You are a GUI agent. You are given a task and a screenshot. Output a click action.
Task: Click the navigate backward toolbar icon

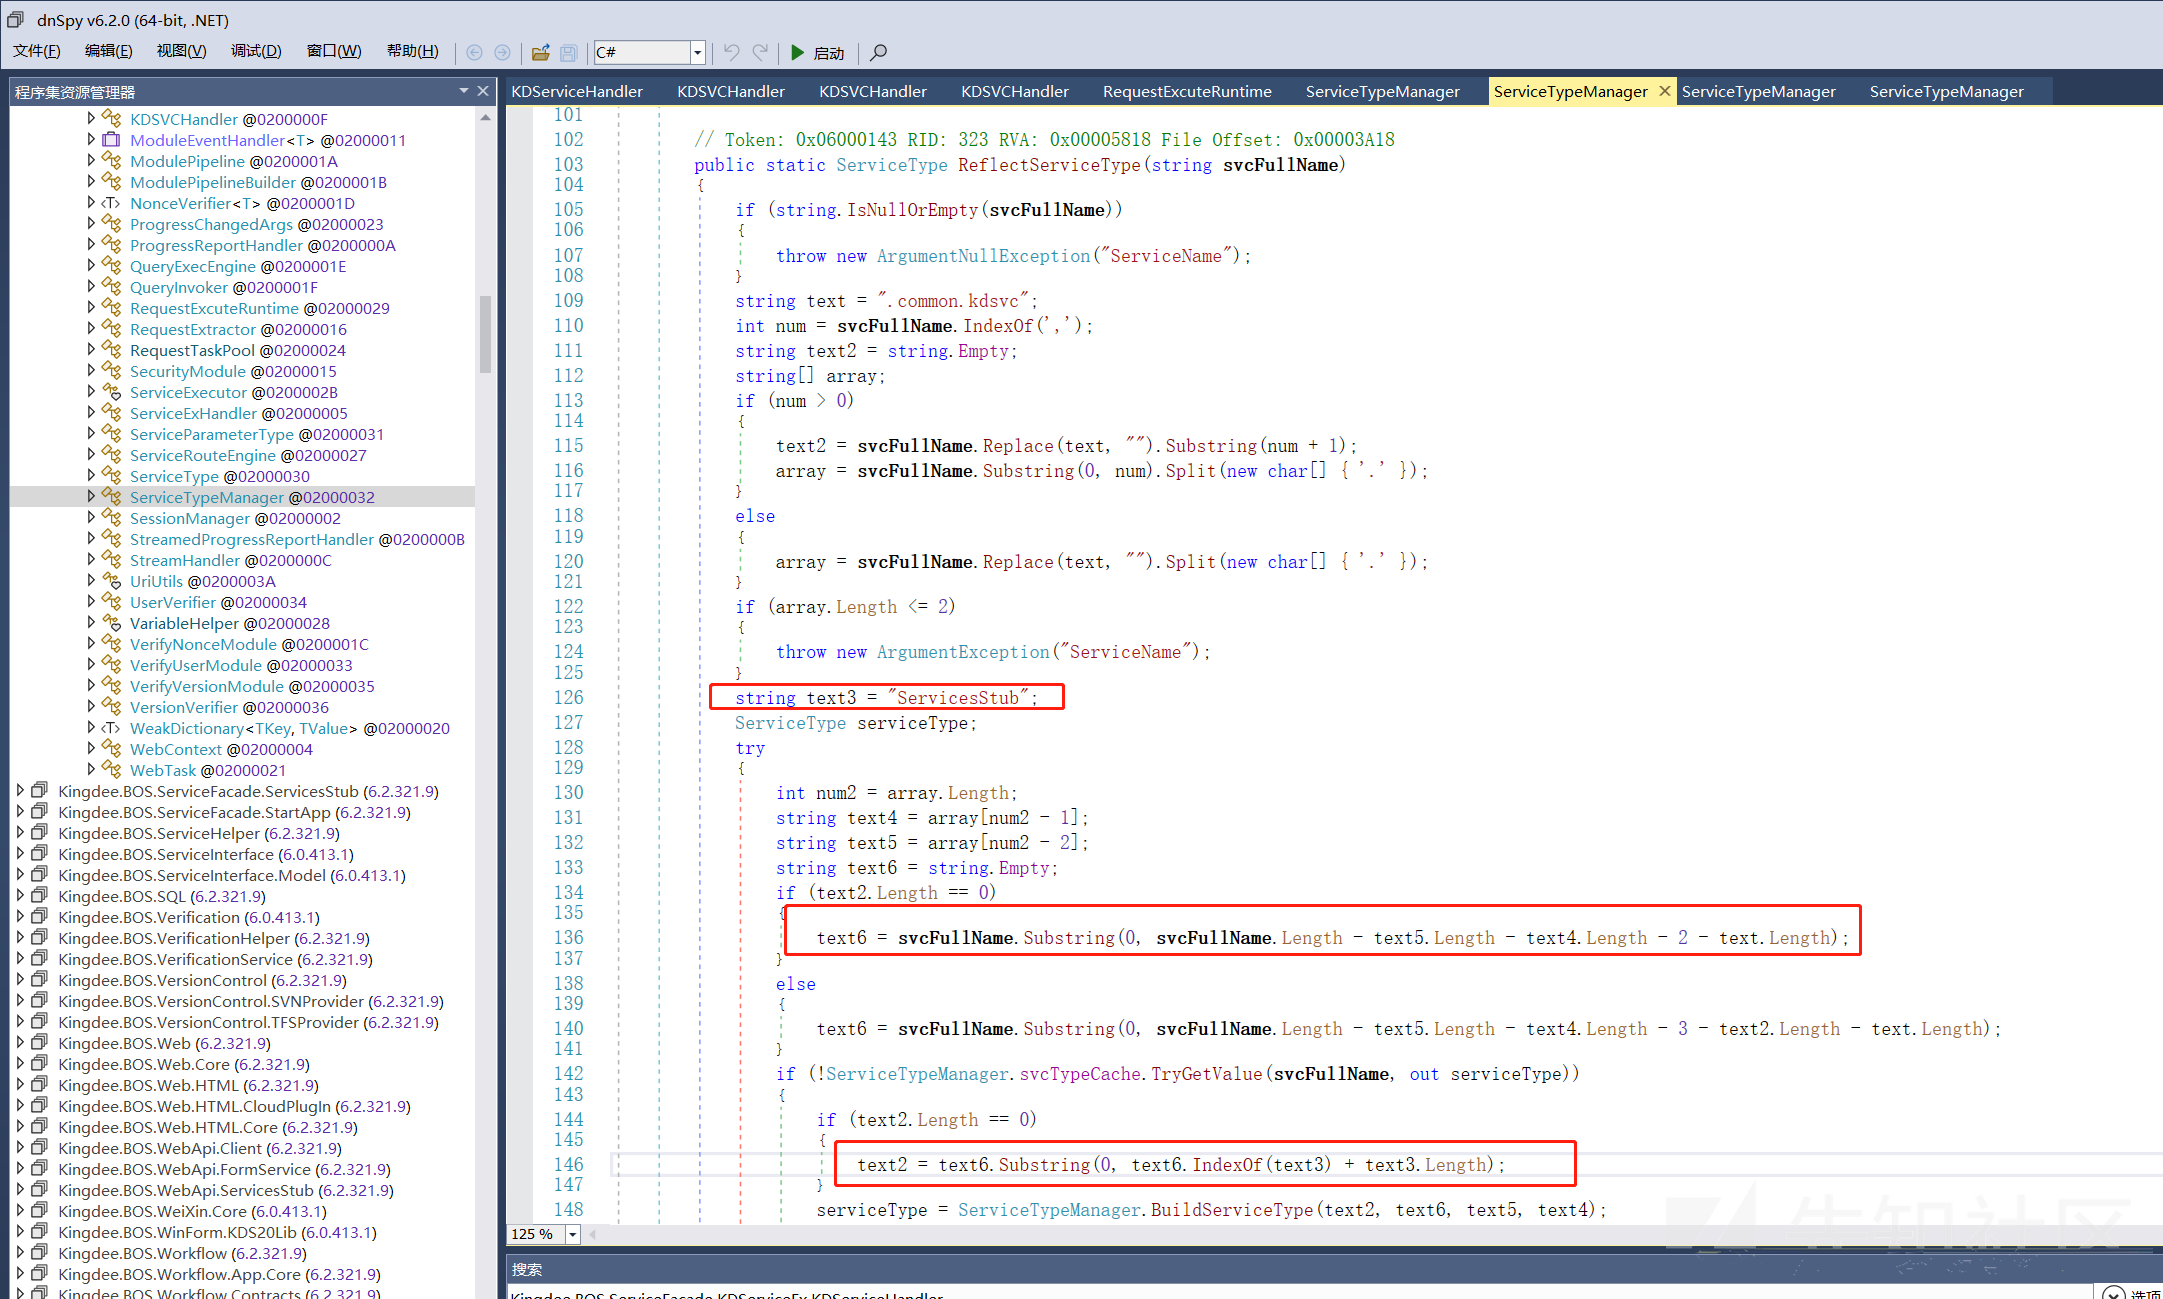click(x=475, y=52)
